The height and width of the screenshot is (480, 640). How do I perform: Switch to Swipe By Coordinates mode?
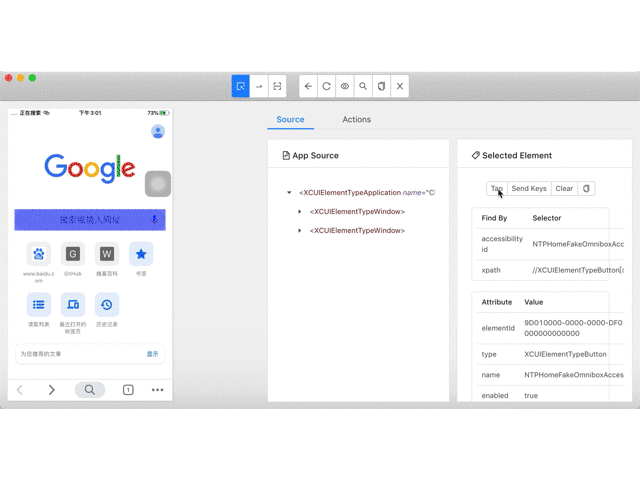click(259, 86)
